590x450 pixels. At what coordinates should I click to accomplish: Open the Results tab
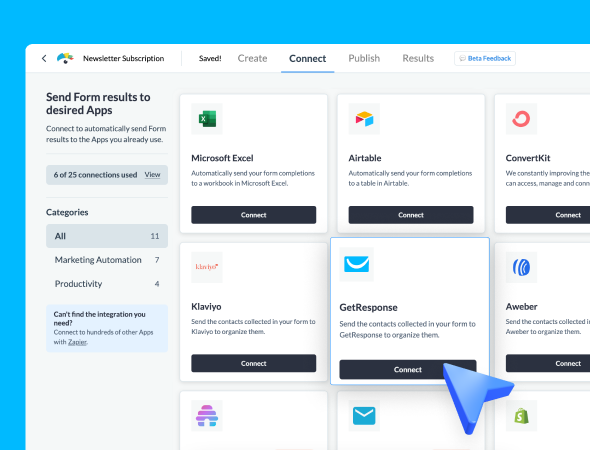pos(418,58)
